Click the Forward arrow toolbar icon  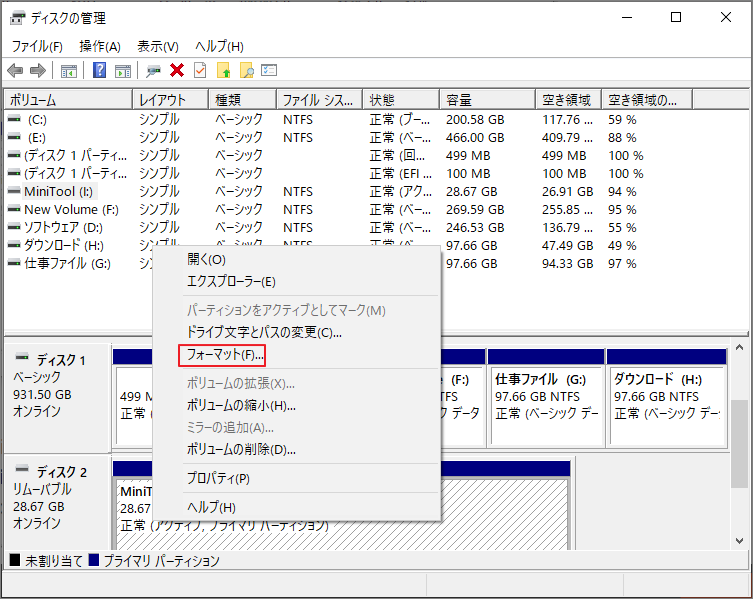tap(38, 71)
